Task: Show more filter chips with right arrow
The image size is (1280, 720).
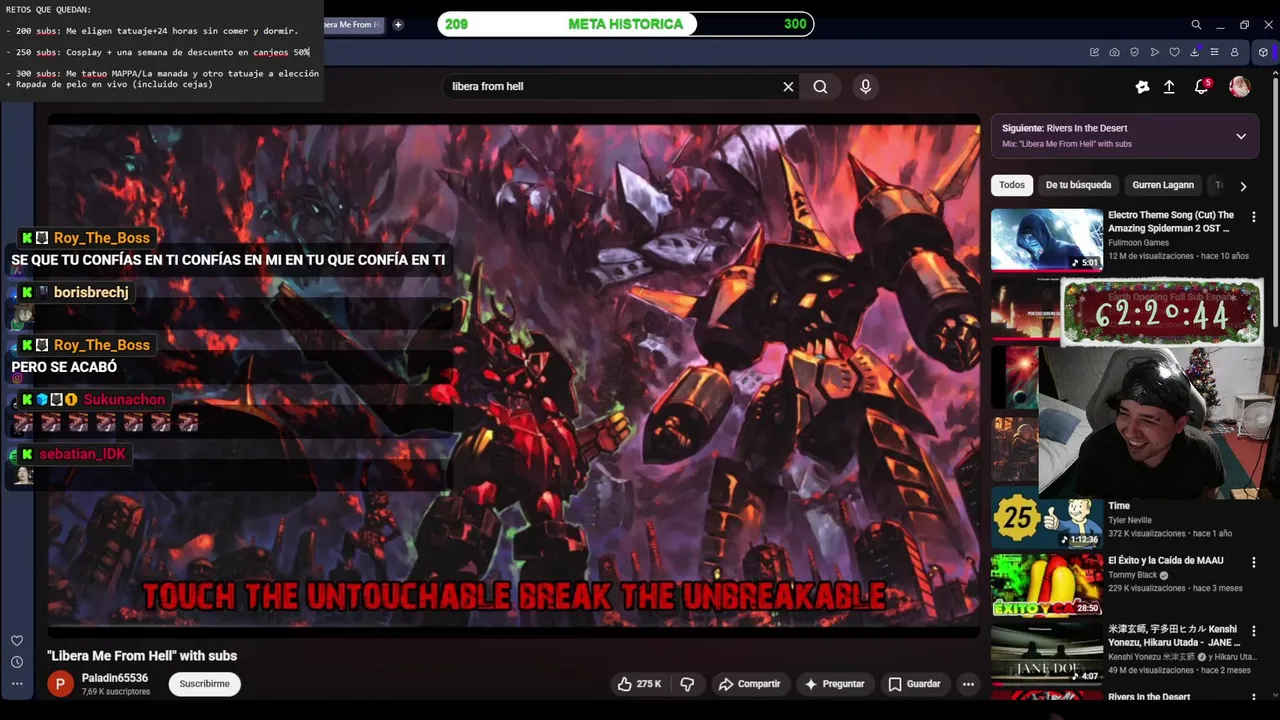Action: (1243, 186)
